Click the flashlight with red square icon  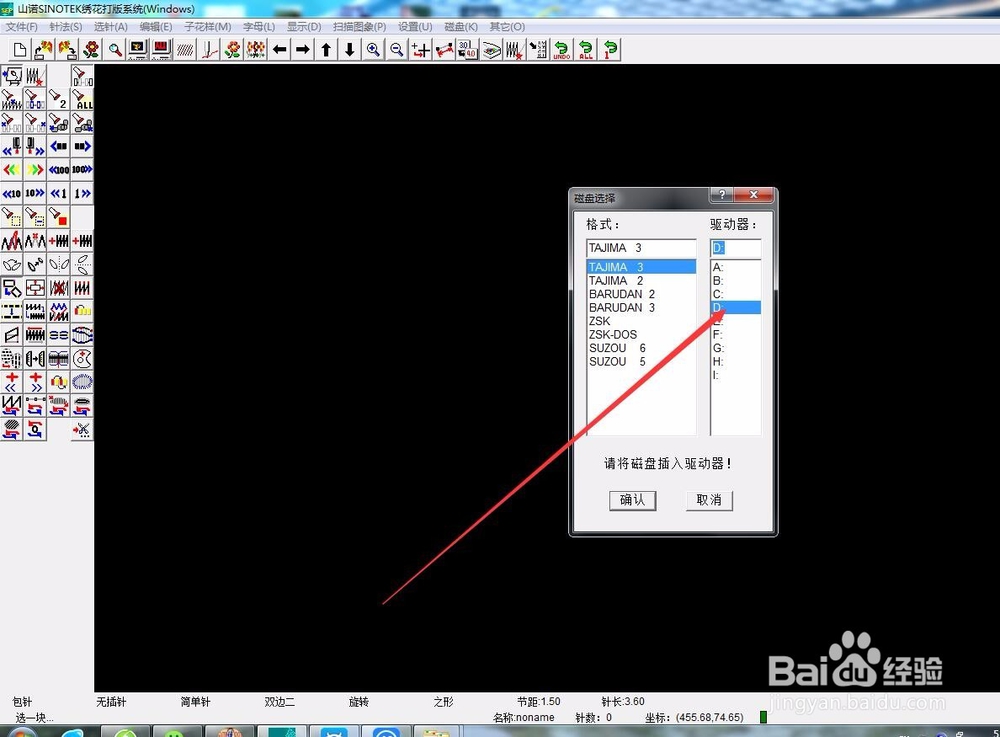click(59, 217)
